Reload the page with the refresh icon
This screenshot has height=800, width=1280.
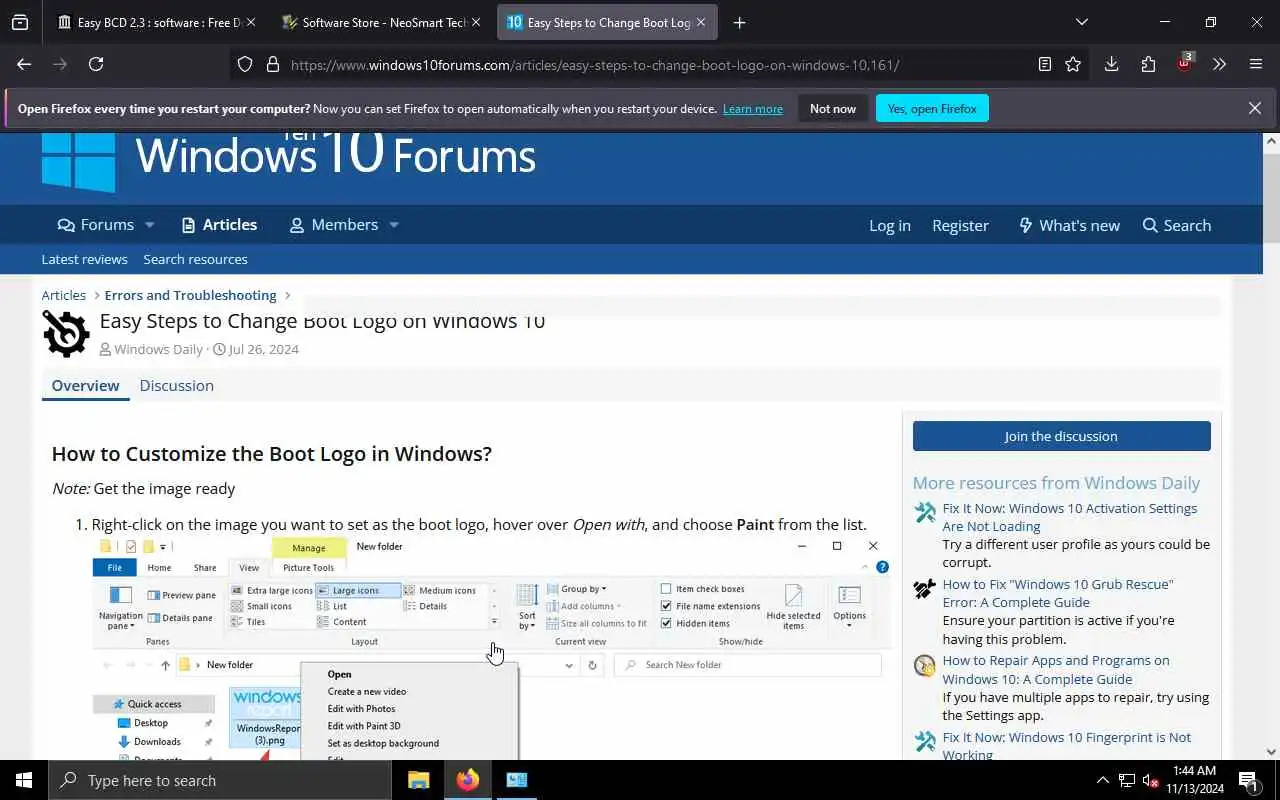point(96,64)
